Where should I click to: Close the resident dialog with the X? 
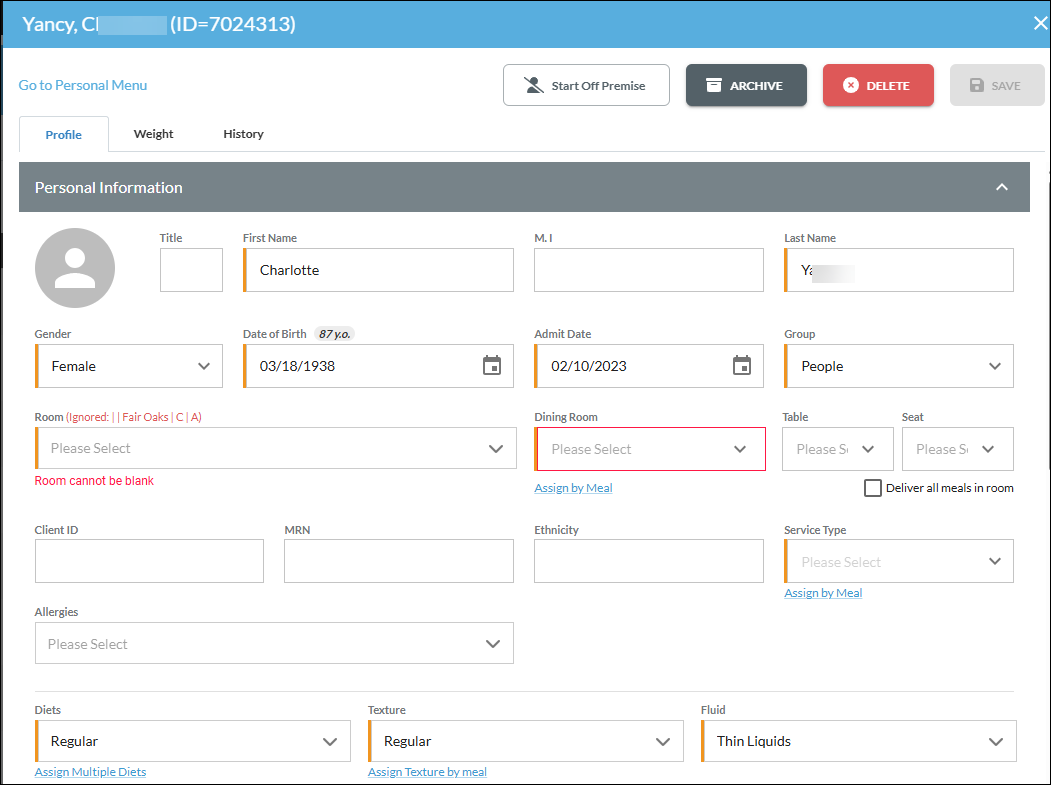(x=1040, y=23)
